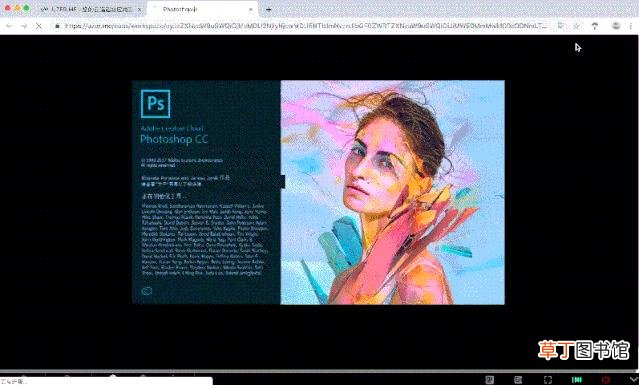
Task: Click the green signal bars icon
Action: click(x=577, y=380)
